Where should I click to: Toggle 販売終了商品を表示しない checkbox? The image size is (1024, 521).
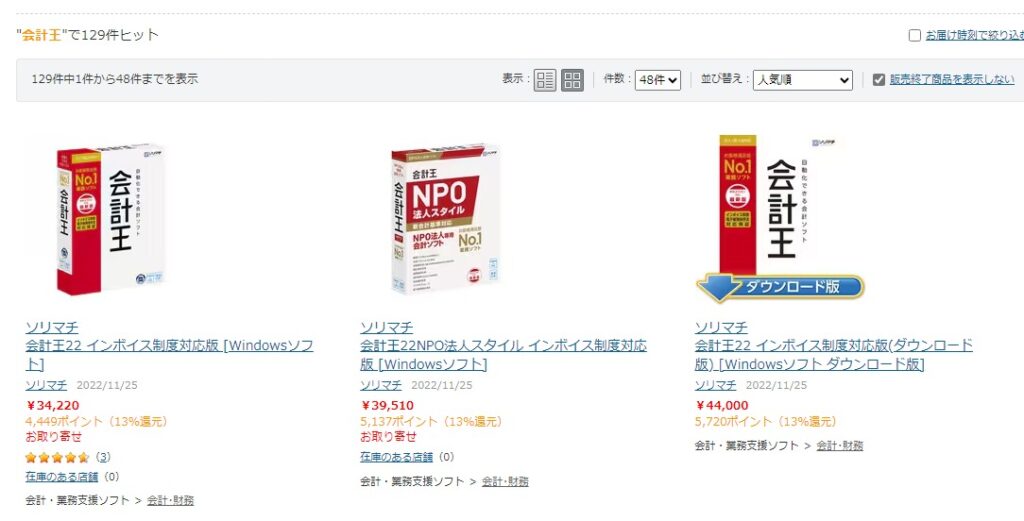coord(879,80)
